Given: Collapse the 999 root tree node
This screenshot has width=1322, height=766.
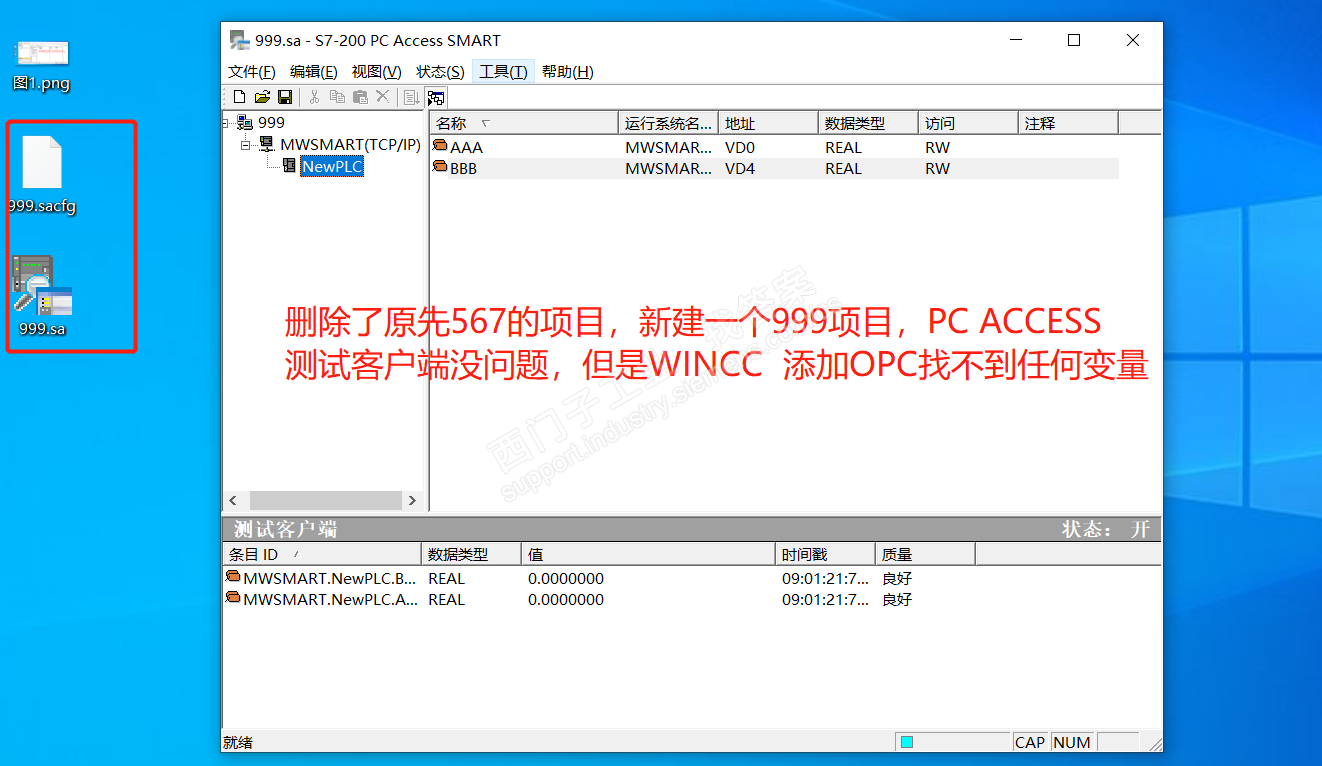Looking at the screenshot, I should pos(227,123).
